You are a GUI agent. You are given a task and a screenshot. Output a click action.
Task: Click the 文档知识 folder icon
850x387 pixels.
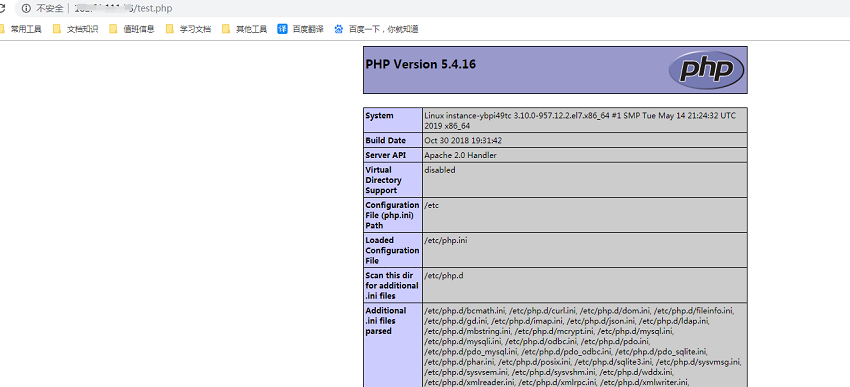pos(57,29)
